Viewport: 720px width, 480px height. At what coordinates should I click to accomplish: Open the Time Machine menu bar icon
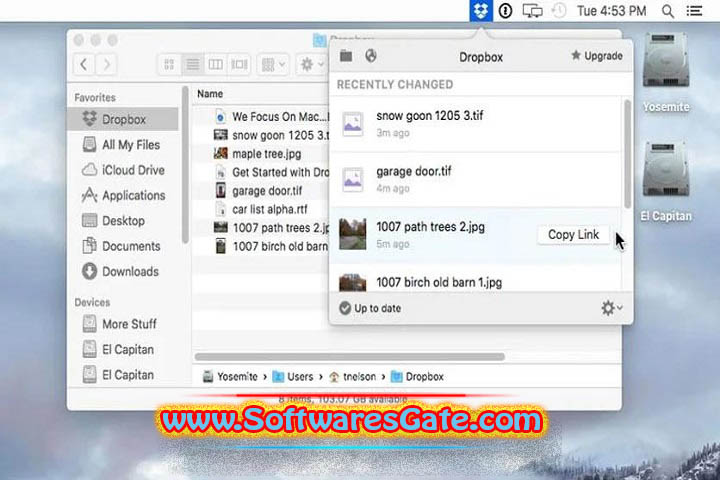(x=558, y=11)
